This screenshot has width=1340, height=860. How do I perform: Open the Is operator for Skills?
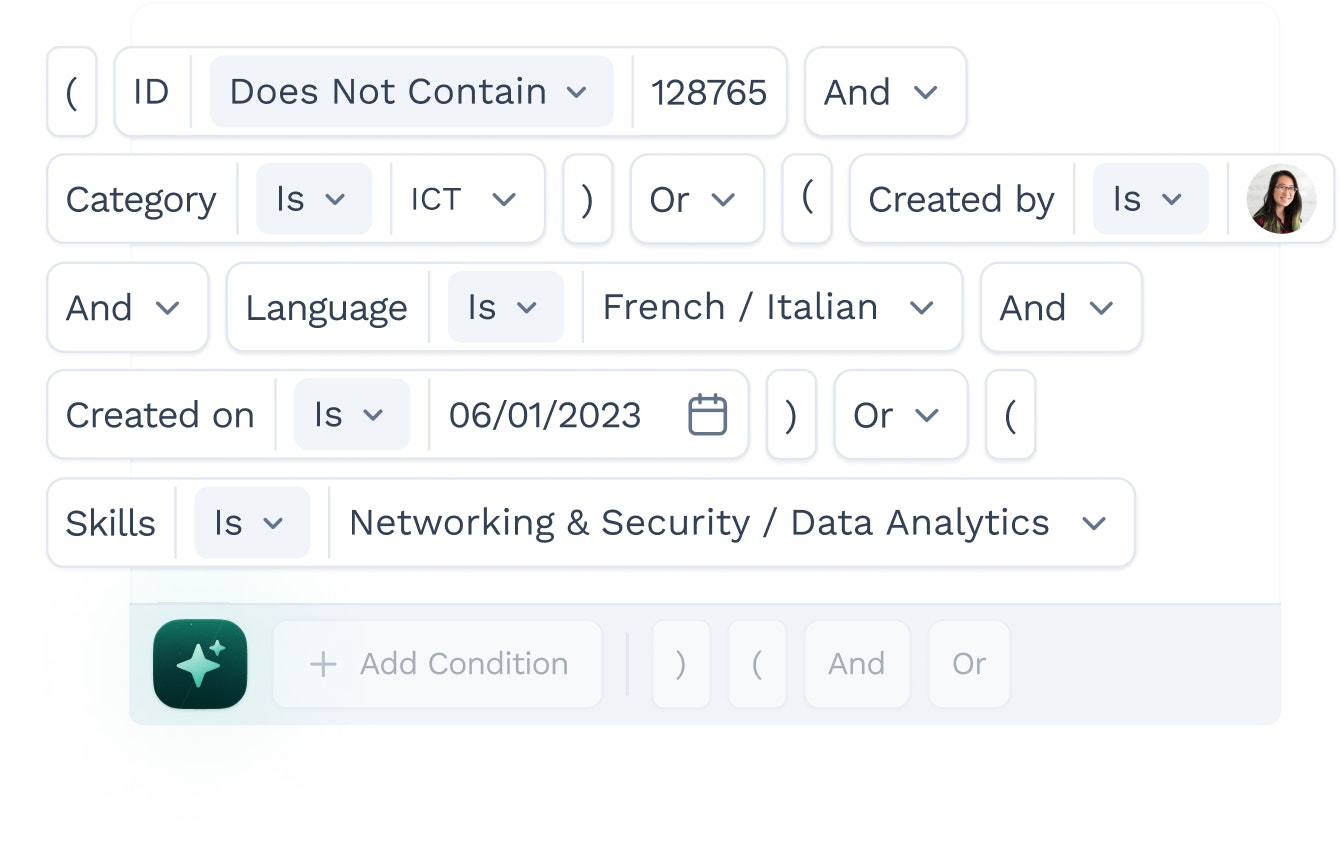[x=252, y=523]
